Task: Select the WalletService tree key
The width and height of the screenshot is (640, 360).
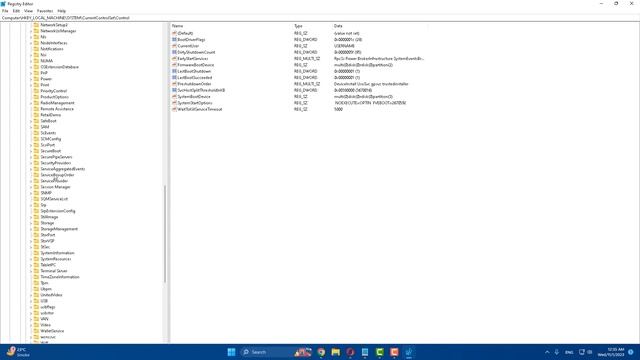Action: click(52, 331)
